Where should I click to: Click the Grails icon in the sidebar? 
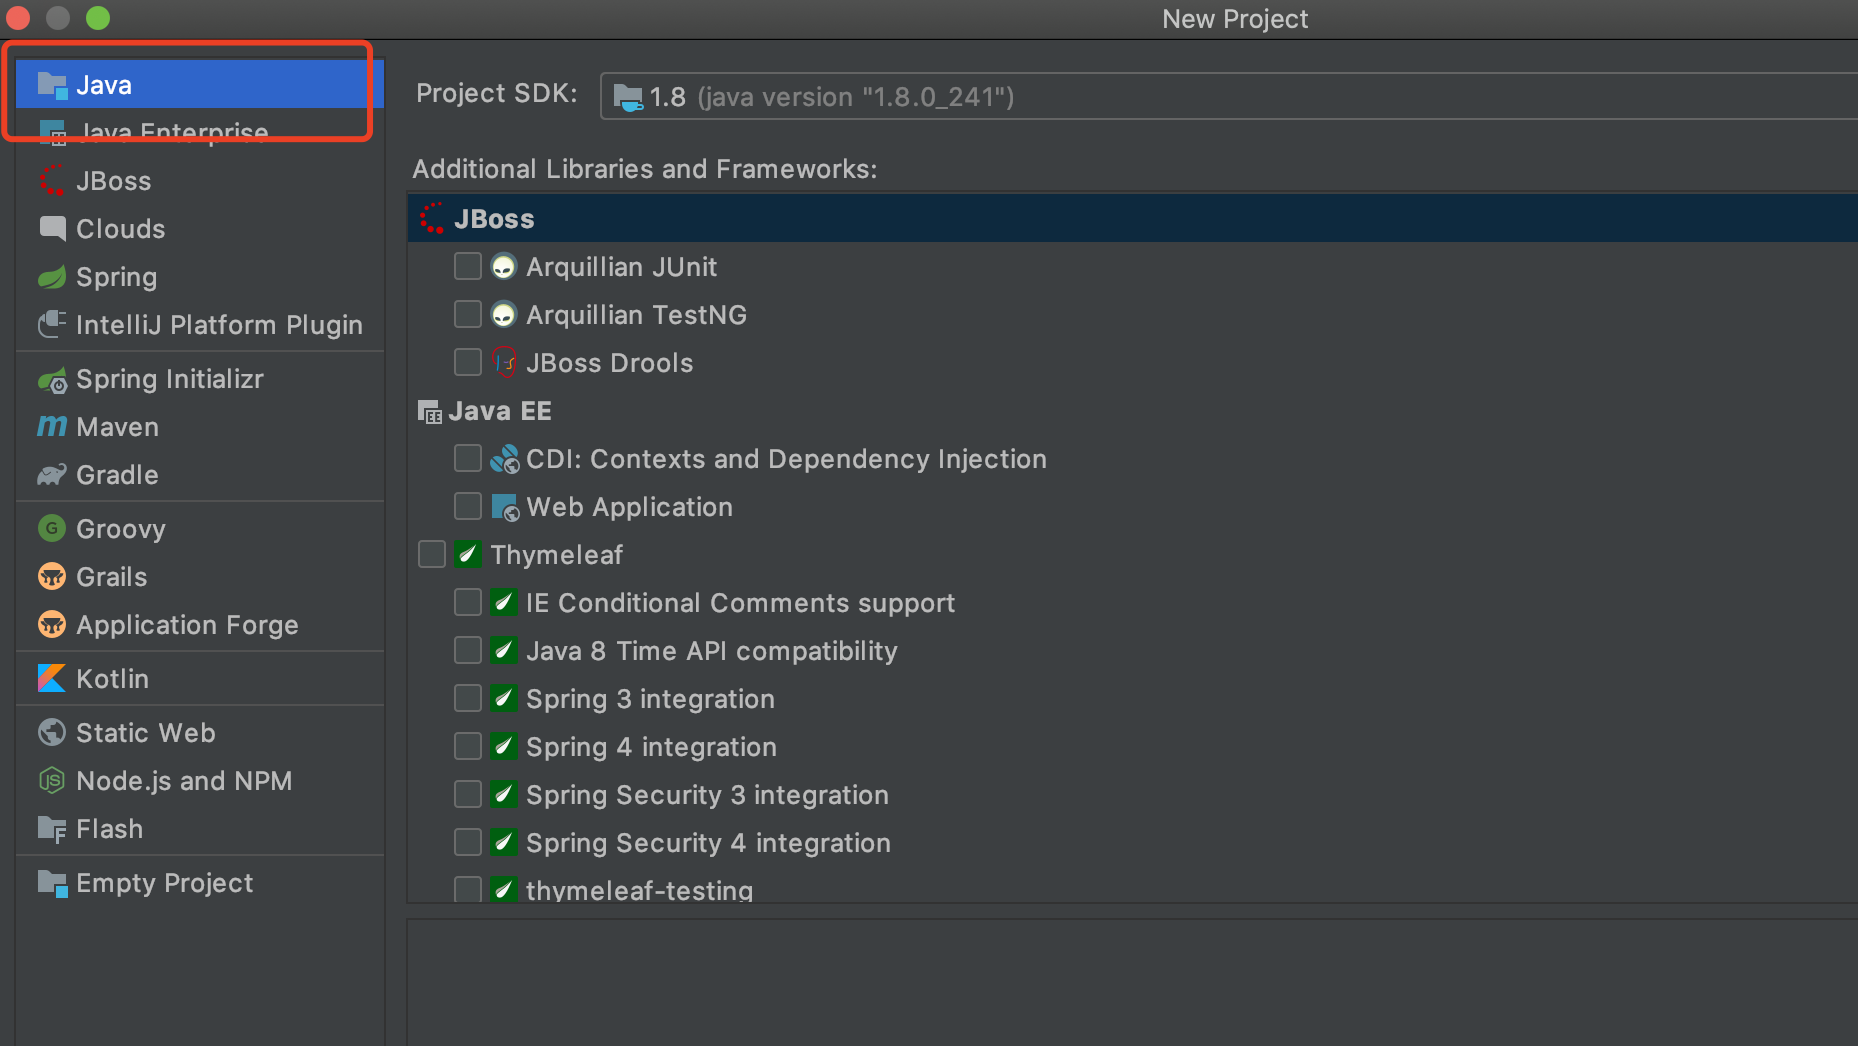(x=52, y=577)
